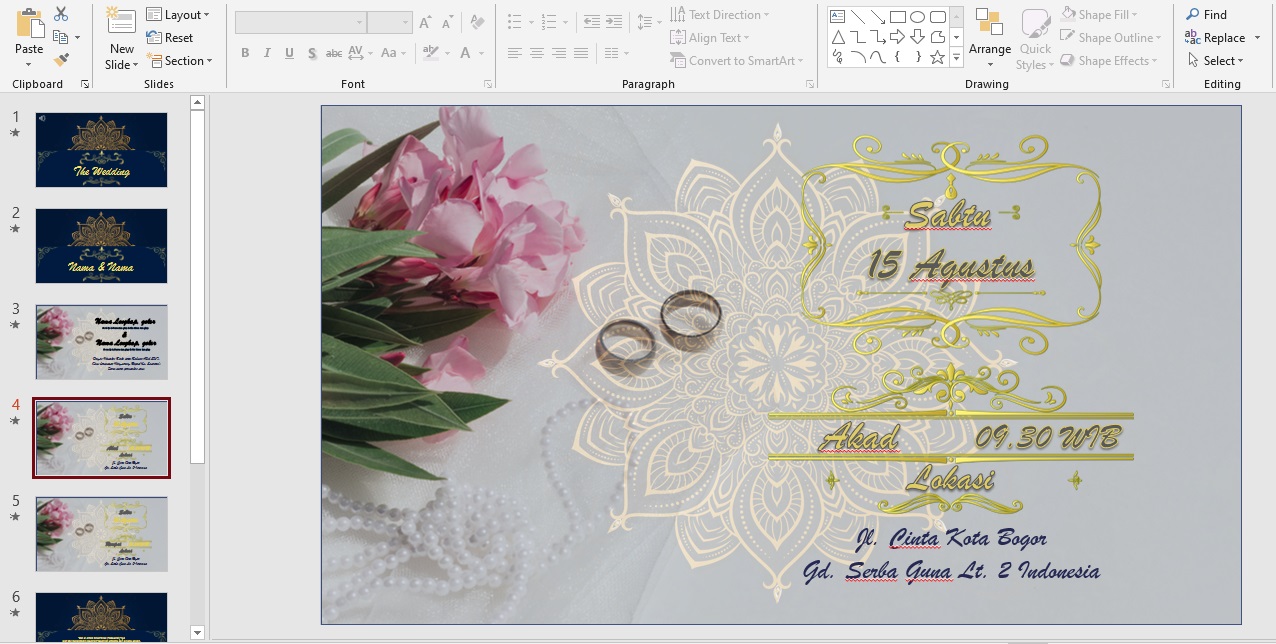Pick the Star shape from the Drawing gallery

click(x=937, y=58)
